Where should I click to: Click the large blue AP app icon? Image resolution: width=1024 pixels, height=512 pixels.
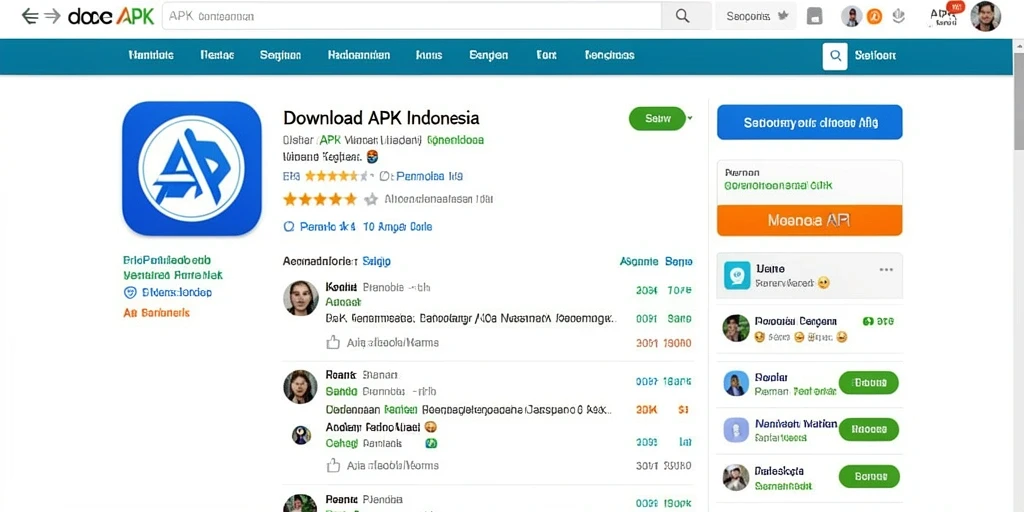(191, 168)
